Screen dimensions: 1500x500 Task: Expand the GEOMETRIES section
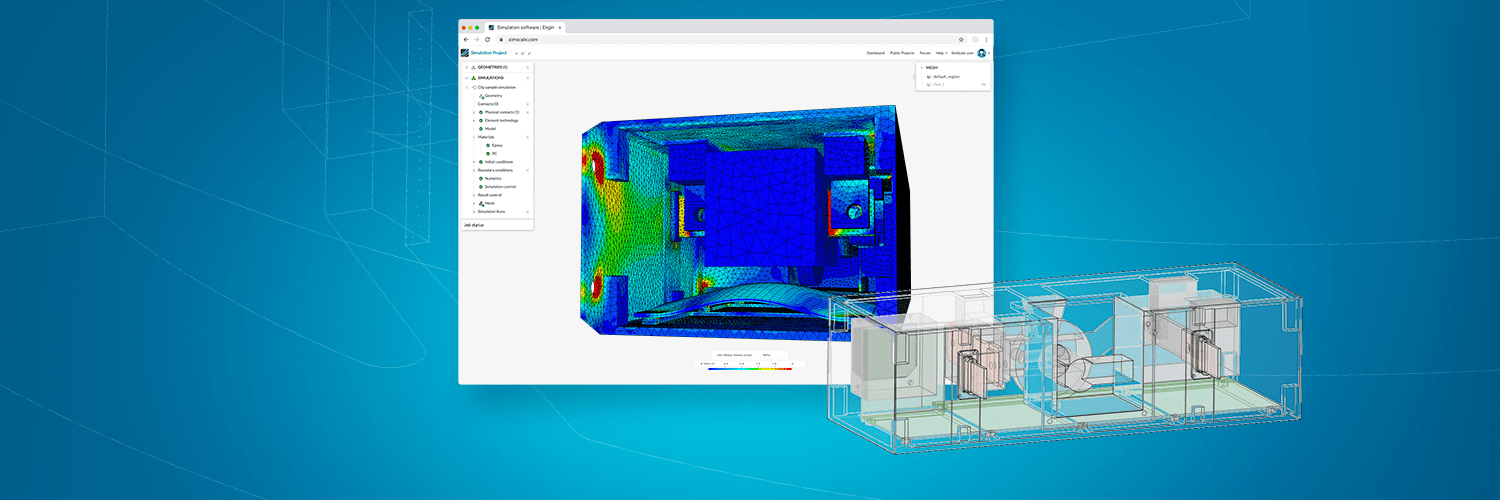466,67
